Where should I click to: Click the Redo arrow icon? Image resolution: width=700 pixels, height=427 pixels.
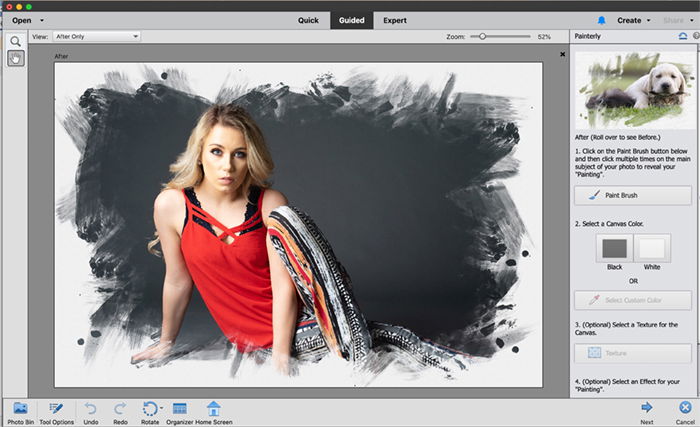pyautogui.click(x=120, y=408)
